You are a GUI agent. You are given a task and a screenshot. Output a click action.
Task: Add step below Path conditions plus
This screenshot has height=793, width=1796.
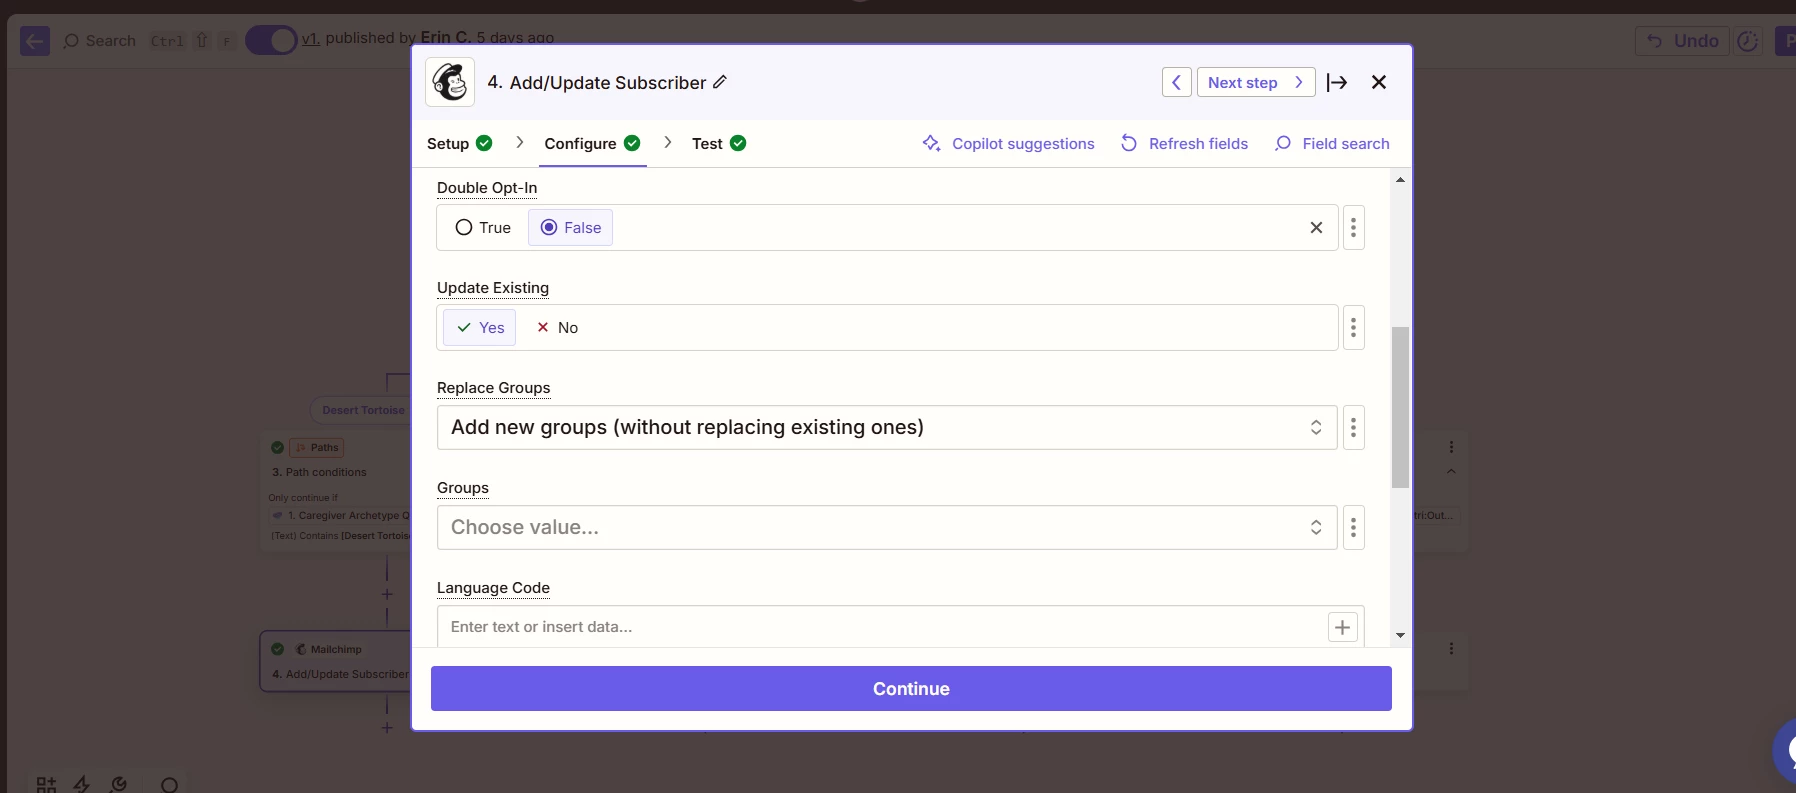pos(387,594)
